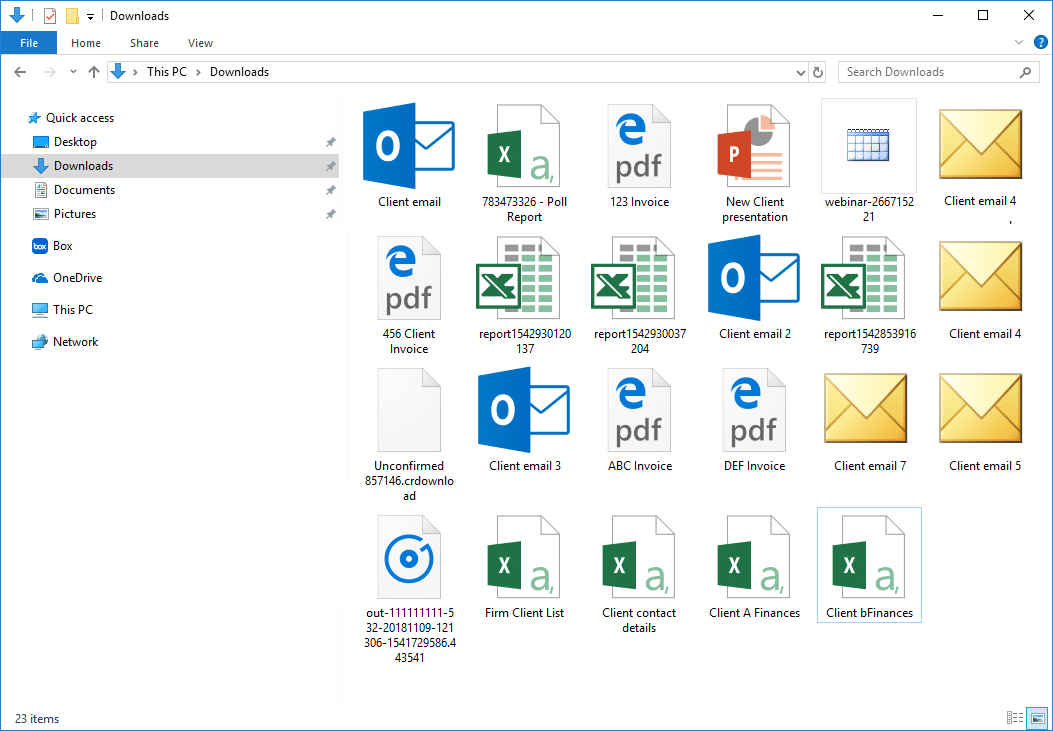Expand the chevron after This PC breadcrumb
The width and height of the screenshot is (1053, 731).
click(x=198, y=72)
